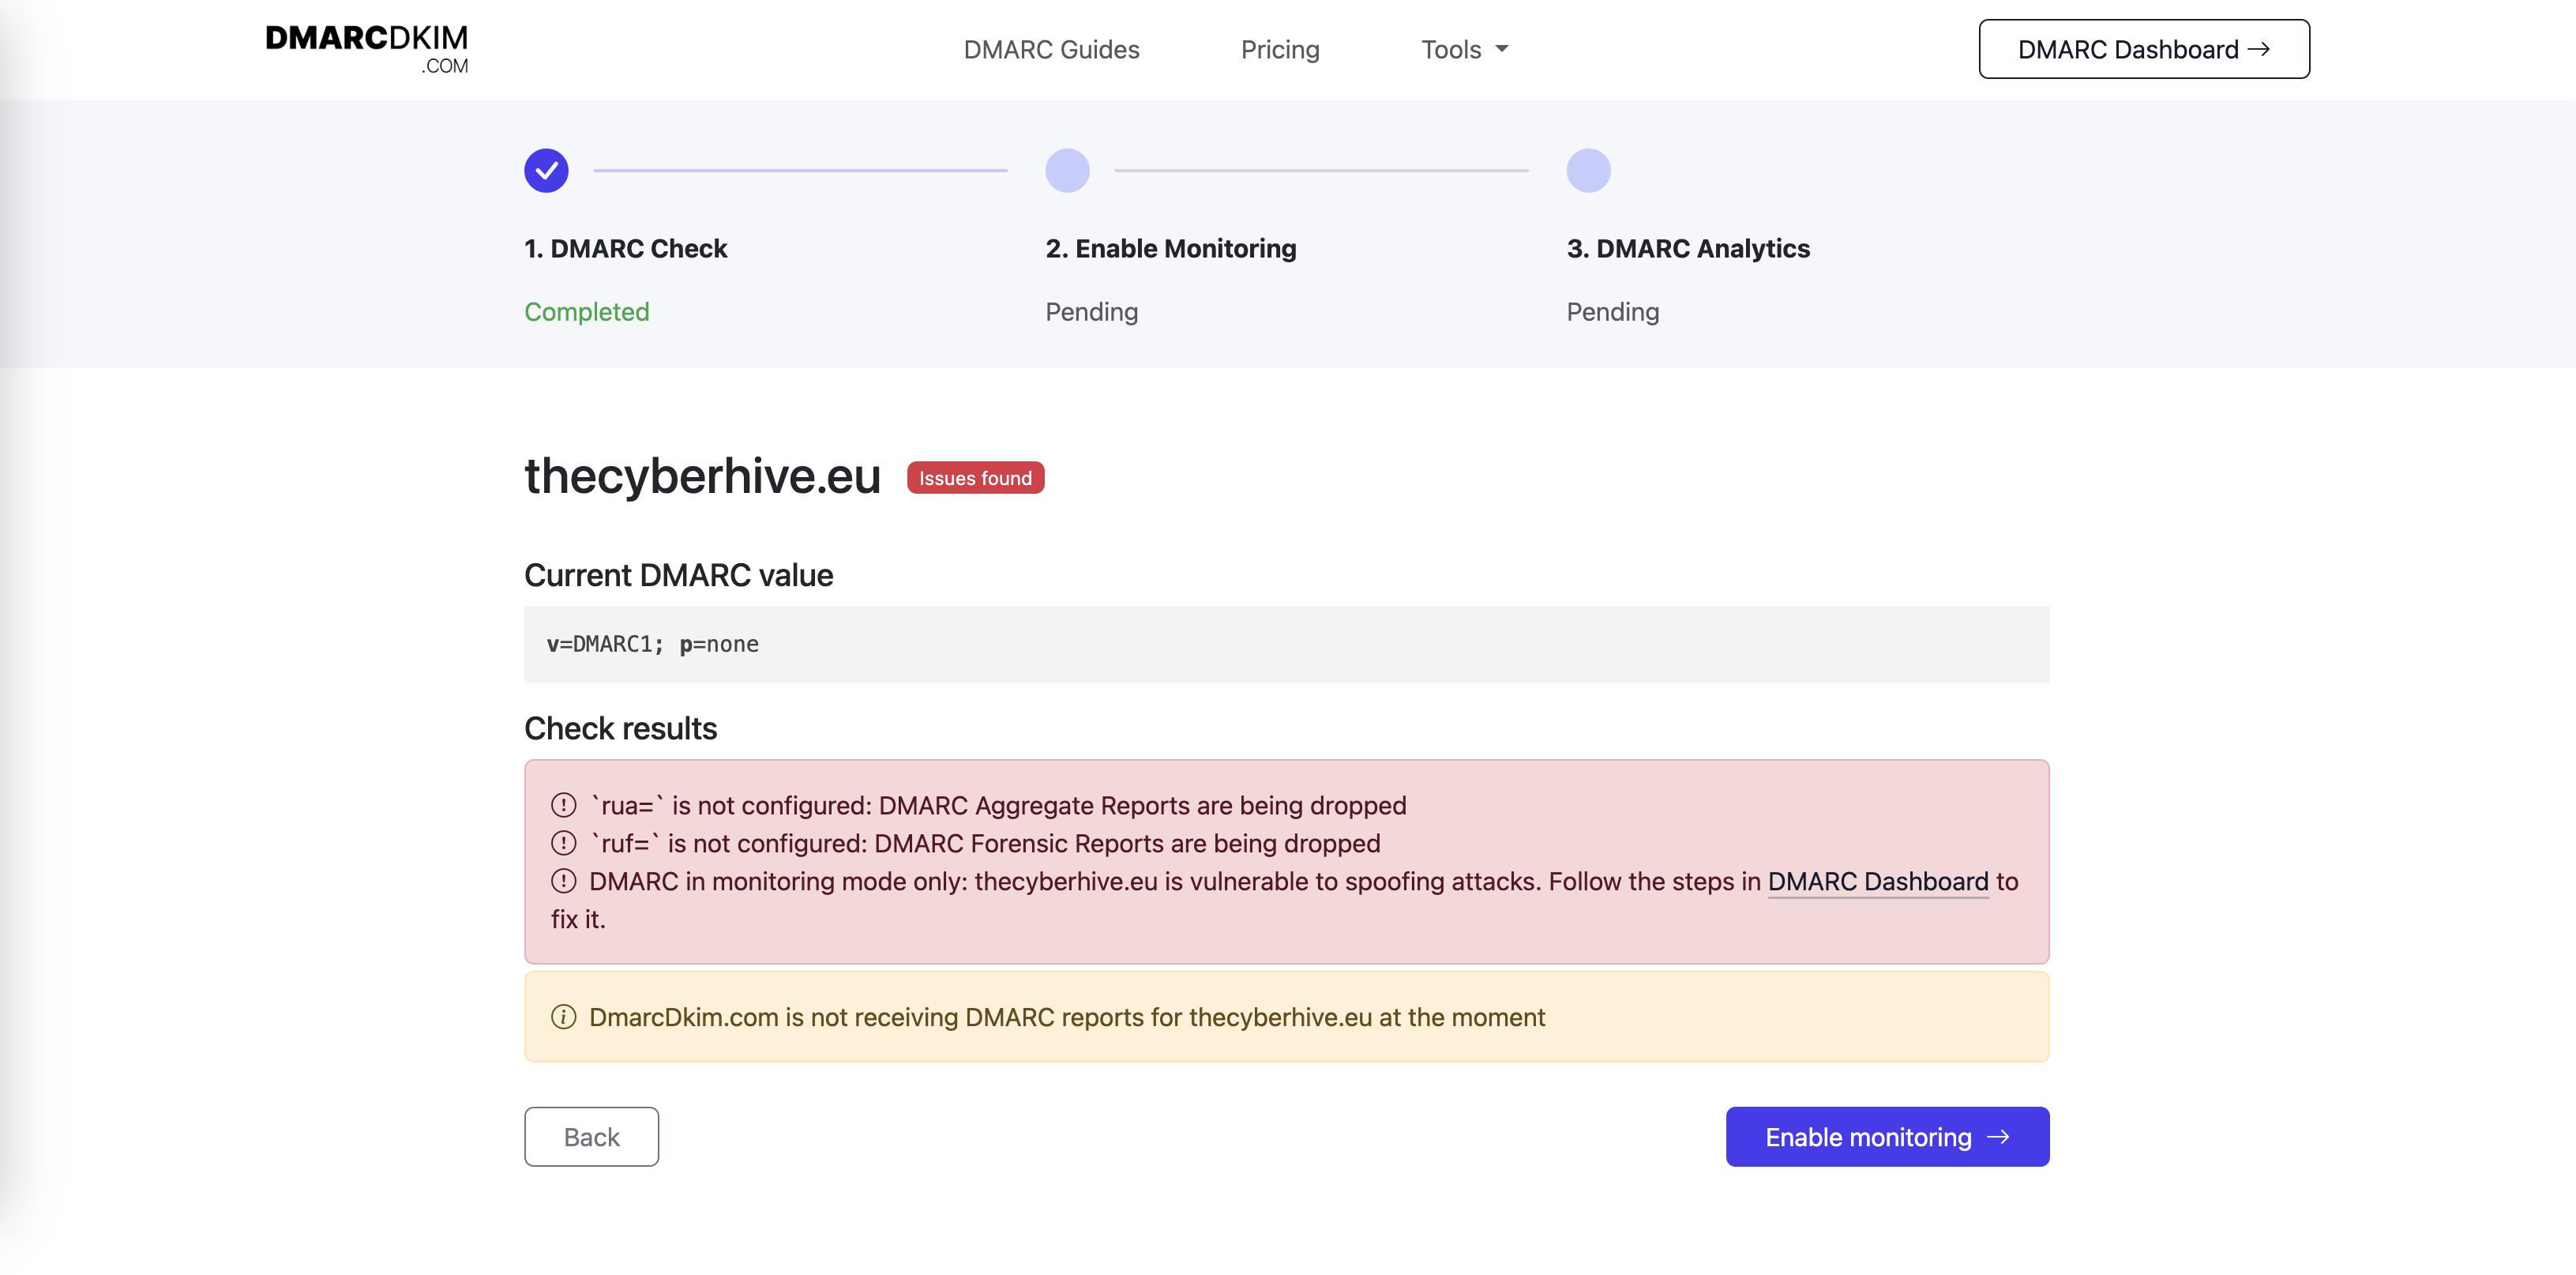Open DMARC Dashboard from the header button
Screen dimensions: 2576x1275
tap(2143, 49)
